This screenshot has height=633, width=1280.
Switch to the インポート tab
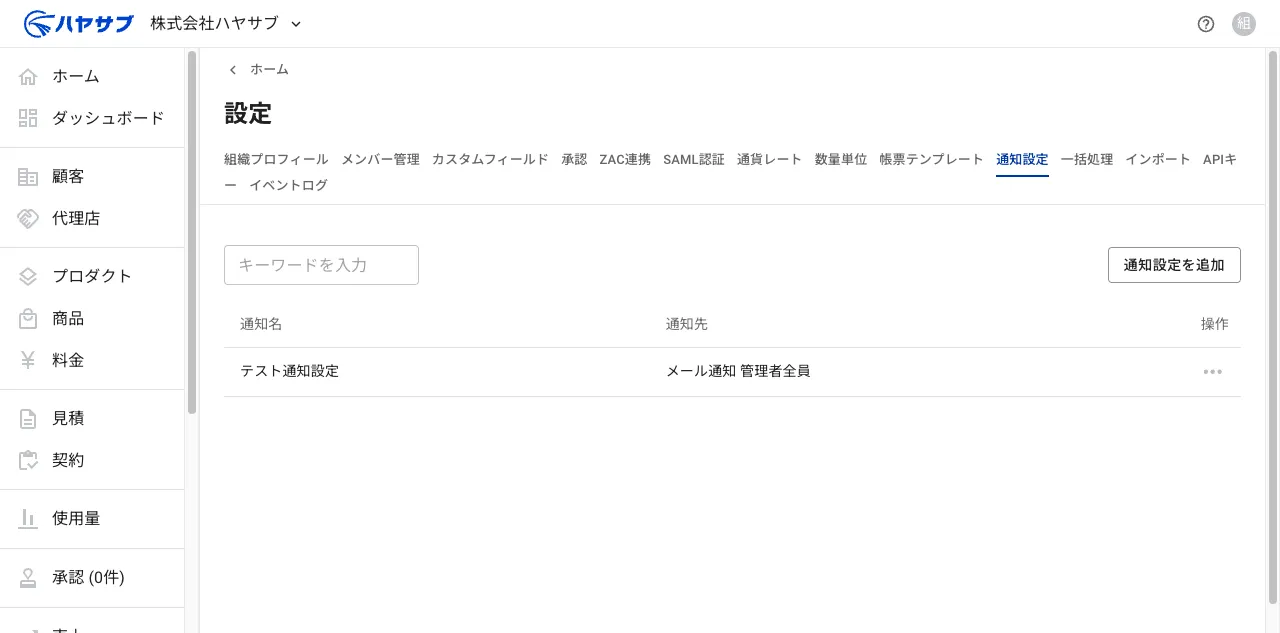point(1158,159)
